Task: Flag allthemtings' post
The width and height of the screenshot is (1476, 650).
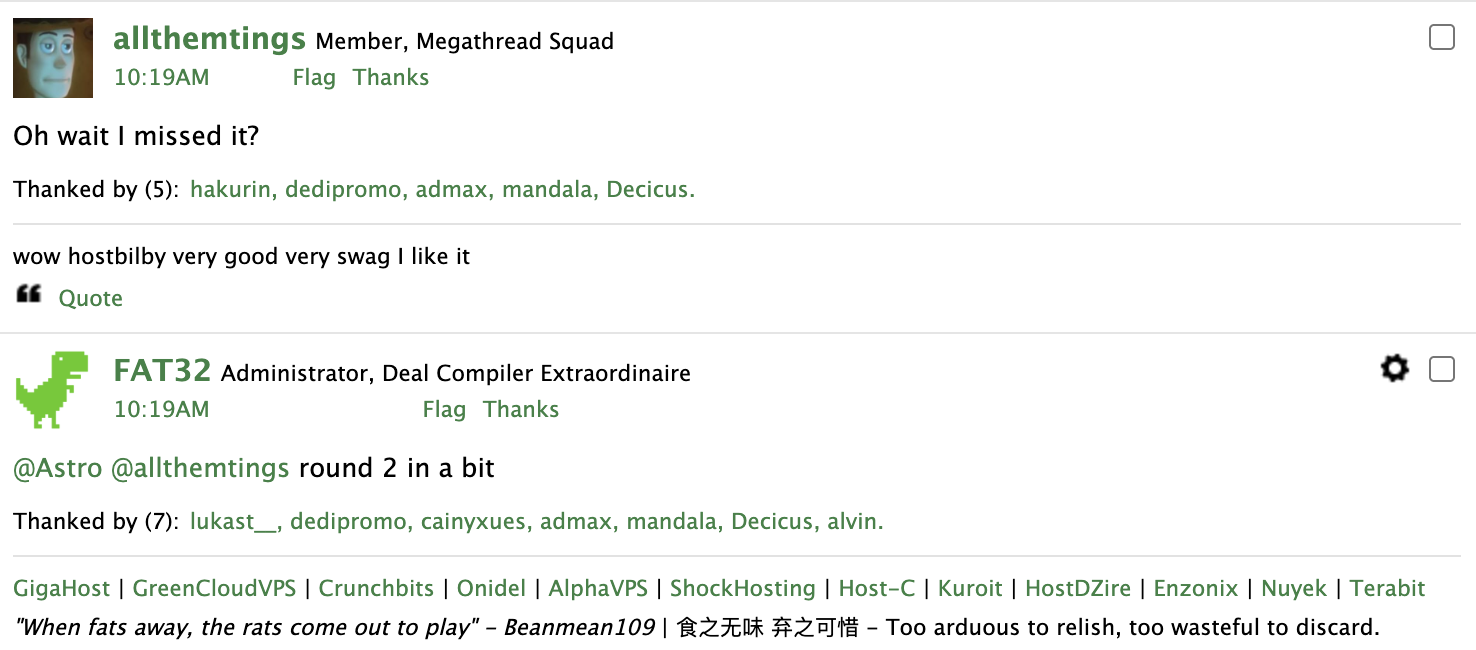Action: 314,77
